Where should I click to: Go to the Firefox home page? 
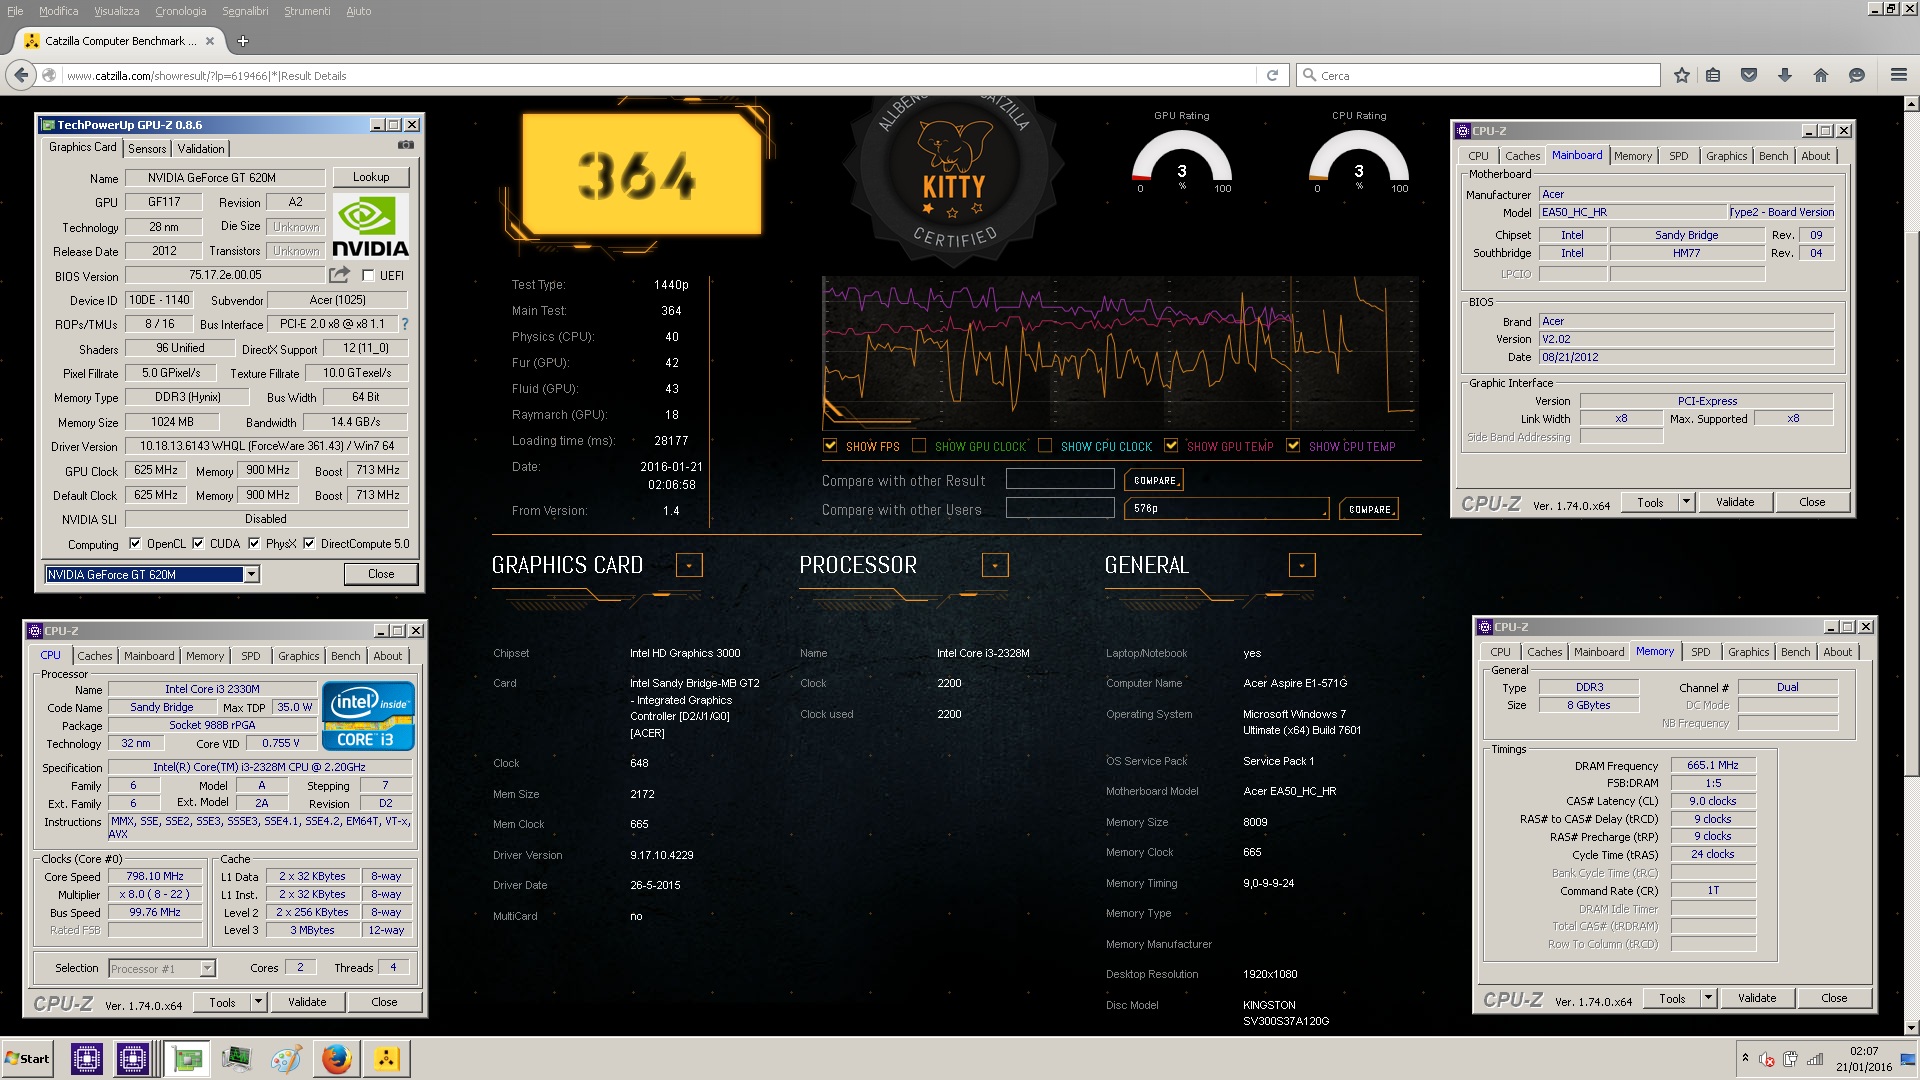click(x=1821, y=75)
